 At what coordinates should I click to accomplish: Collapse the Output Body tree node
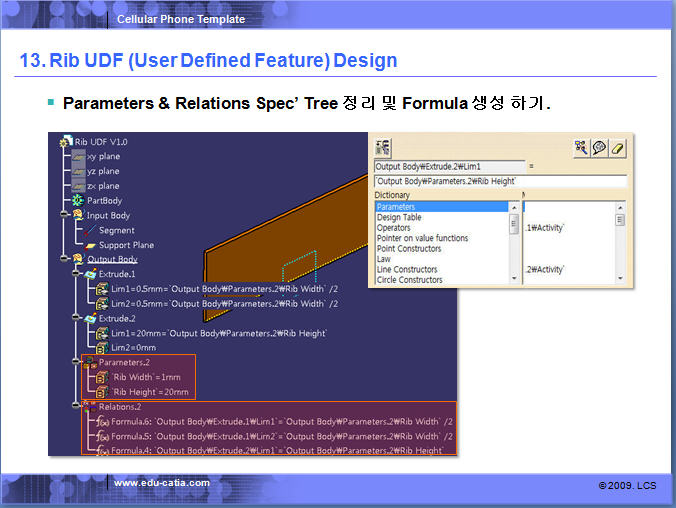pos(64,258)
